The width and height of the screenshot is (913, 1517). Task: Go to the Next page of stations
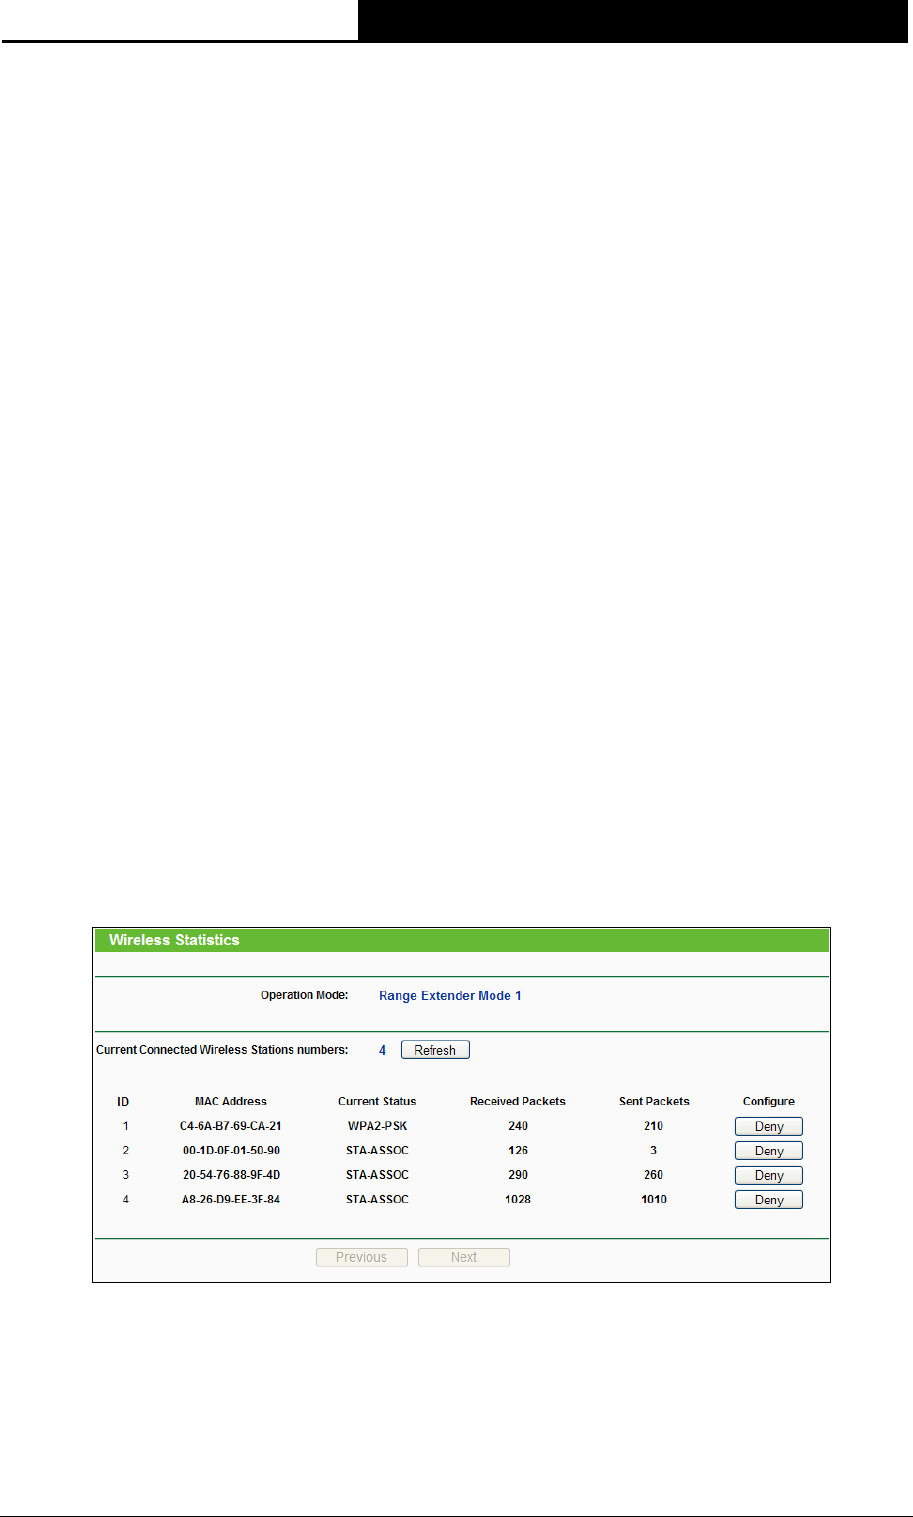tap(464, 1257)
